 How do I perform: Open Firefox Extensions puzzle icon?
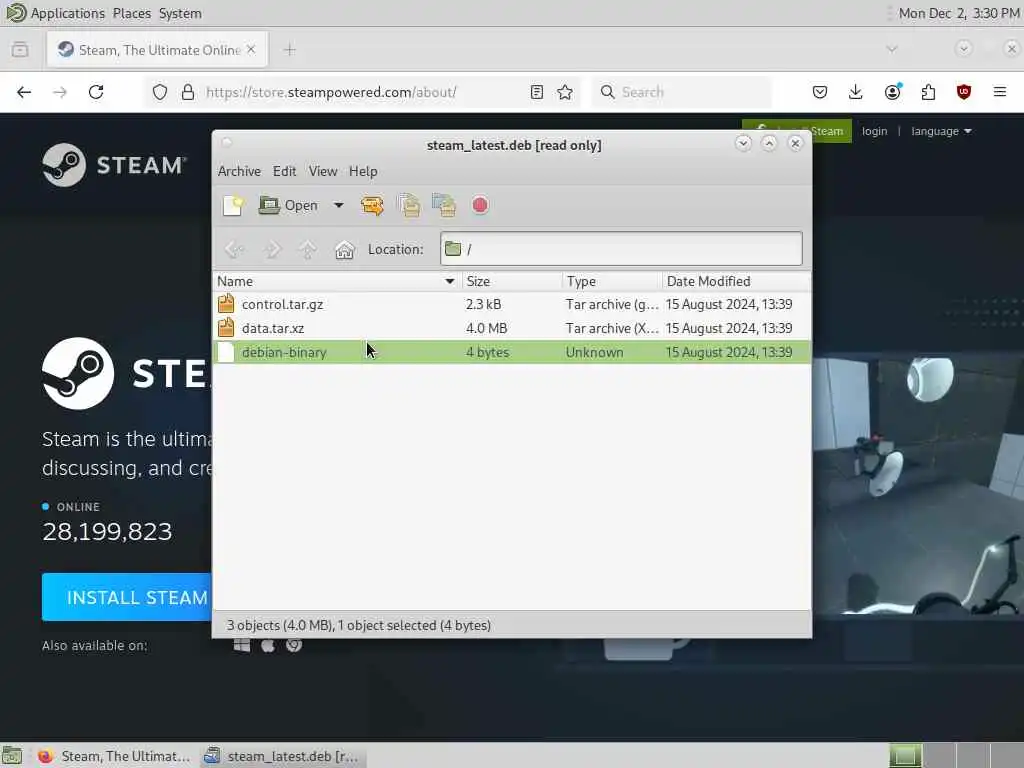point(929,92)
